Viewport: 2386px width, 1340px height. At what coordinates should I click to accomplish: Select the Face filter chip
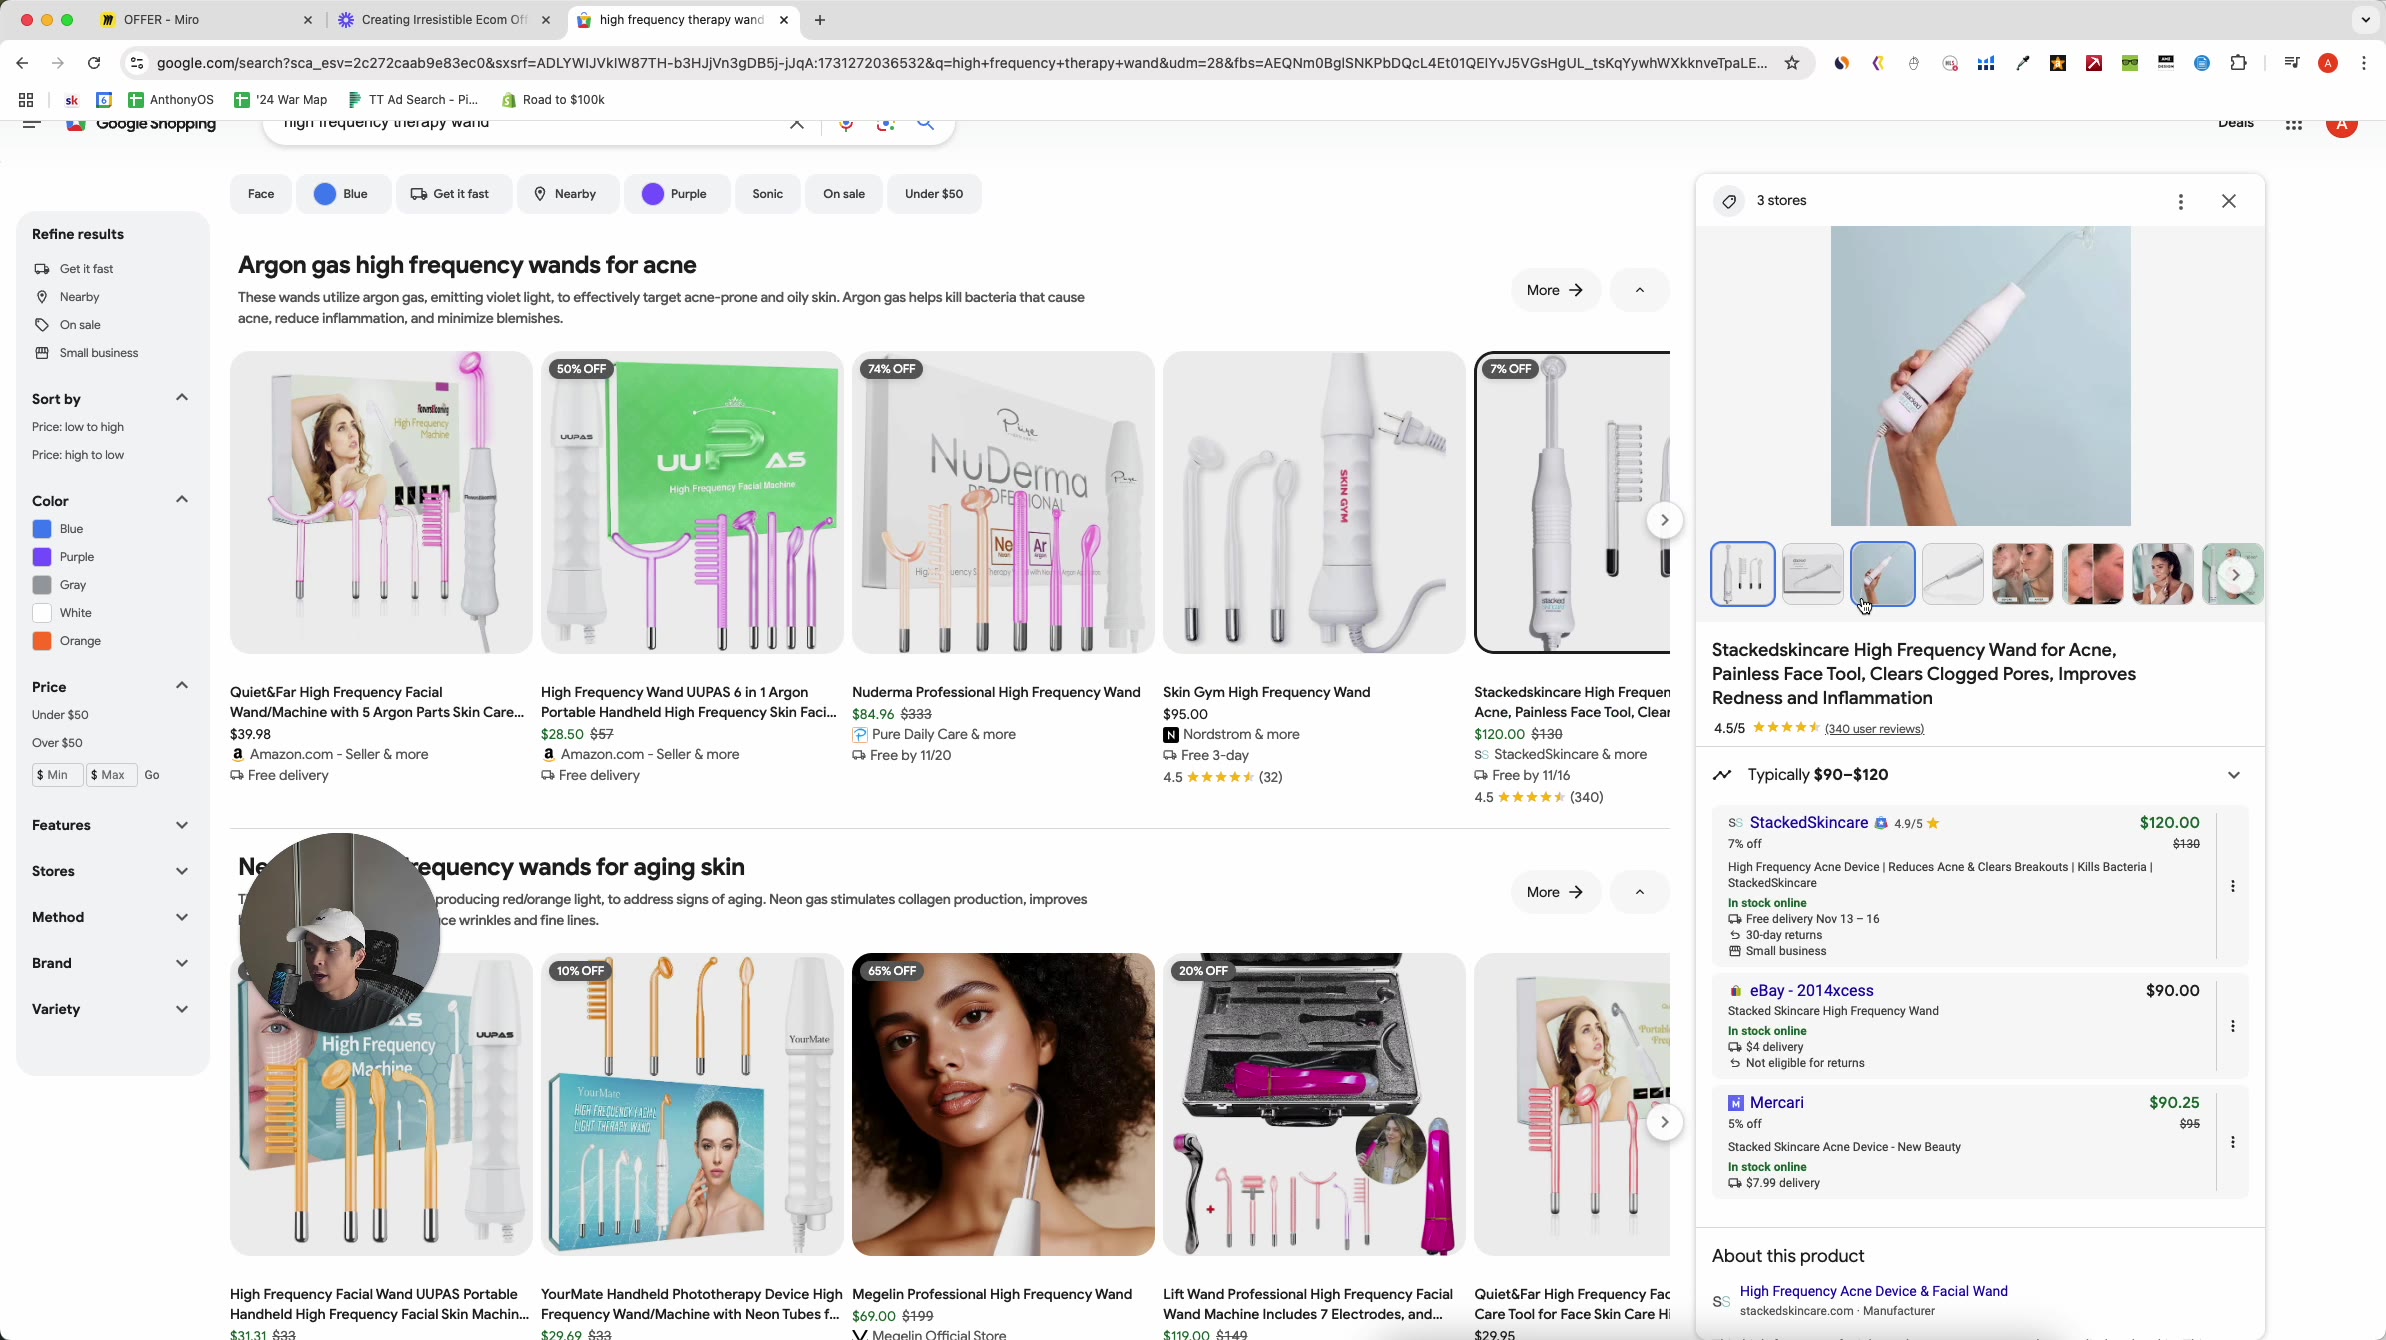(x=261, y=194)
